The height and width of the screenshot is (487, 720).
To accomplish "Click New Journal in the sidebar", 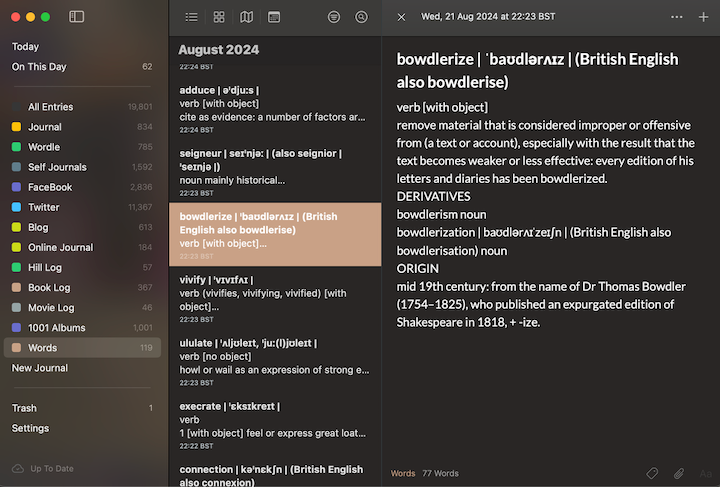I will [40, 368].
